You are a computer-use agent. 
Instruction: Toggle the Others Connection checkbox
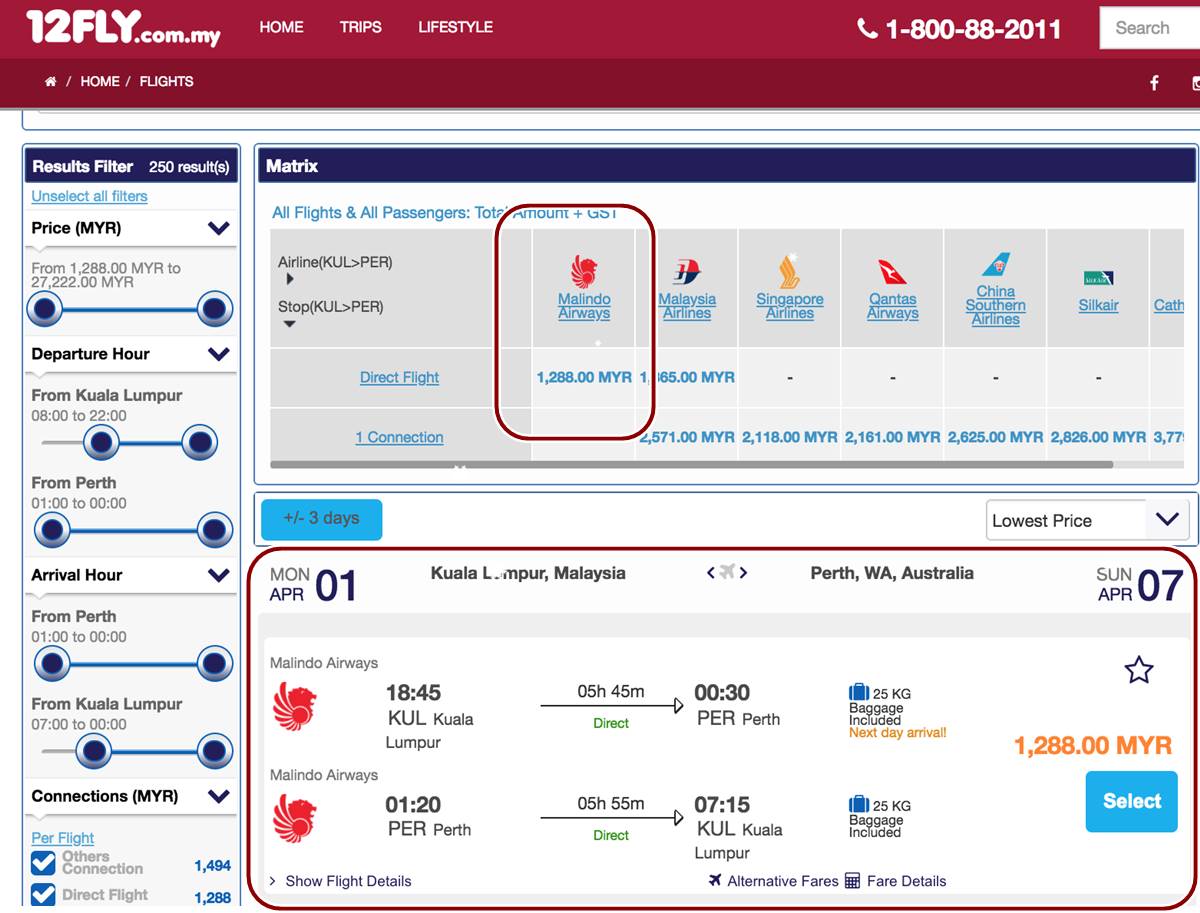(x=43, y=862)
